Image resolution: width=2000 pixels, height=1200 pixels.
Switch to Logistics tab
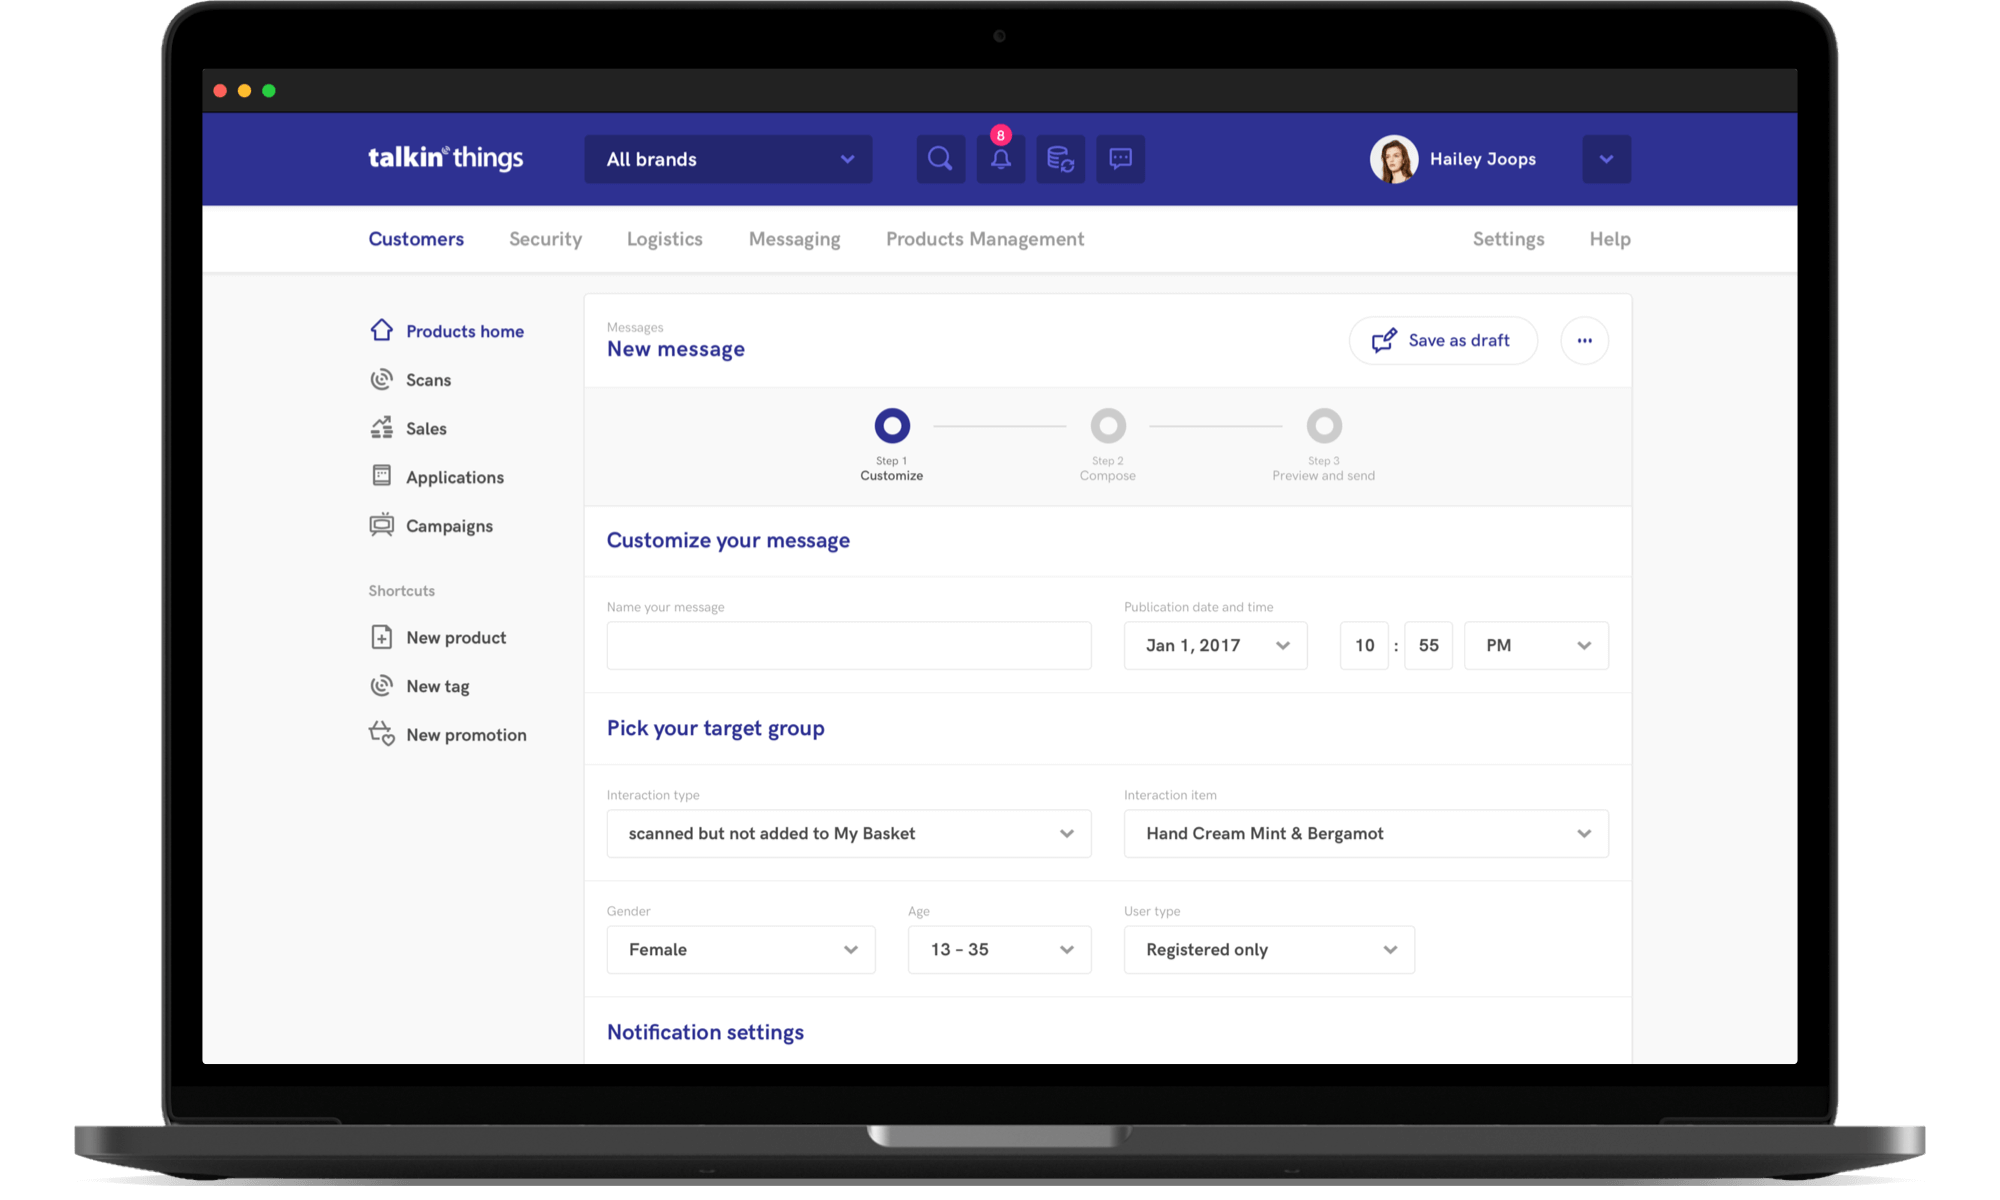(665, 239)
